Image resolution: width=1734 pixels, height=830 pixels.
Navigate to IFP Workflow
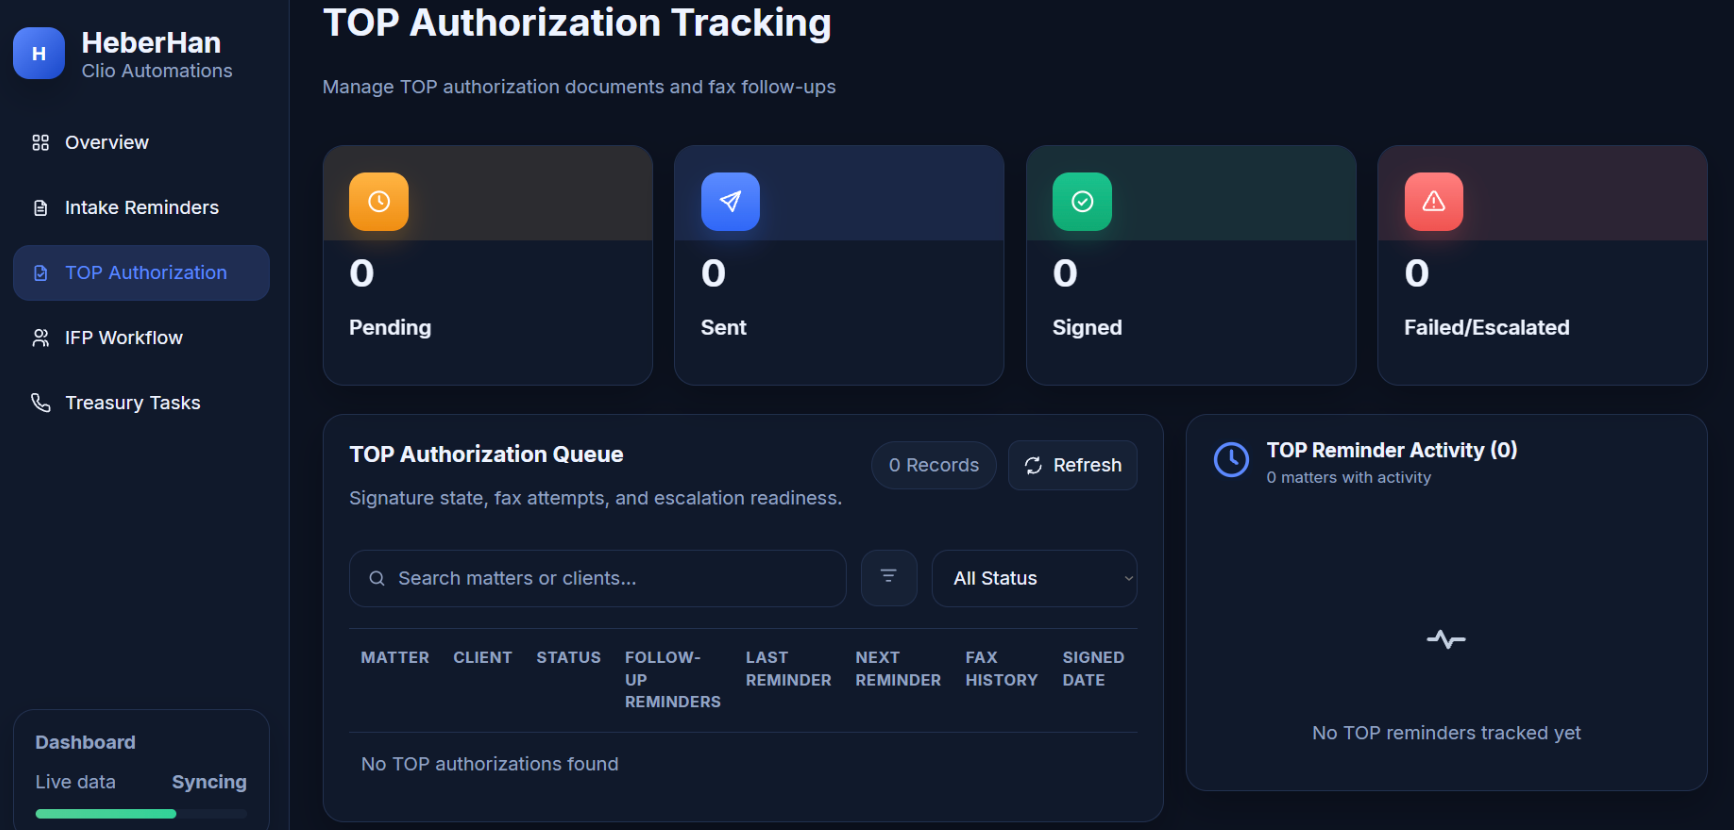coord(141,338)
